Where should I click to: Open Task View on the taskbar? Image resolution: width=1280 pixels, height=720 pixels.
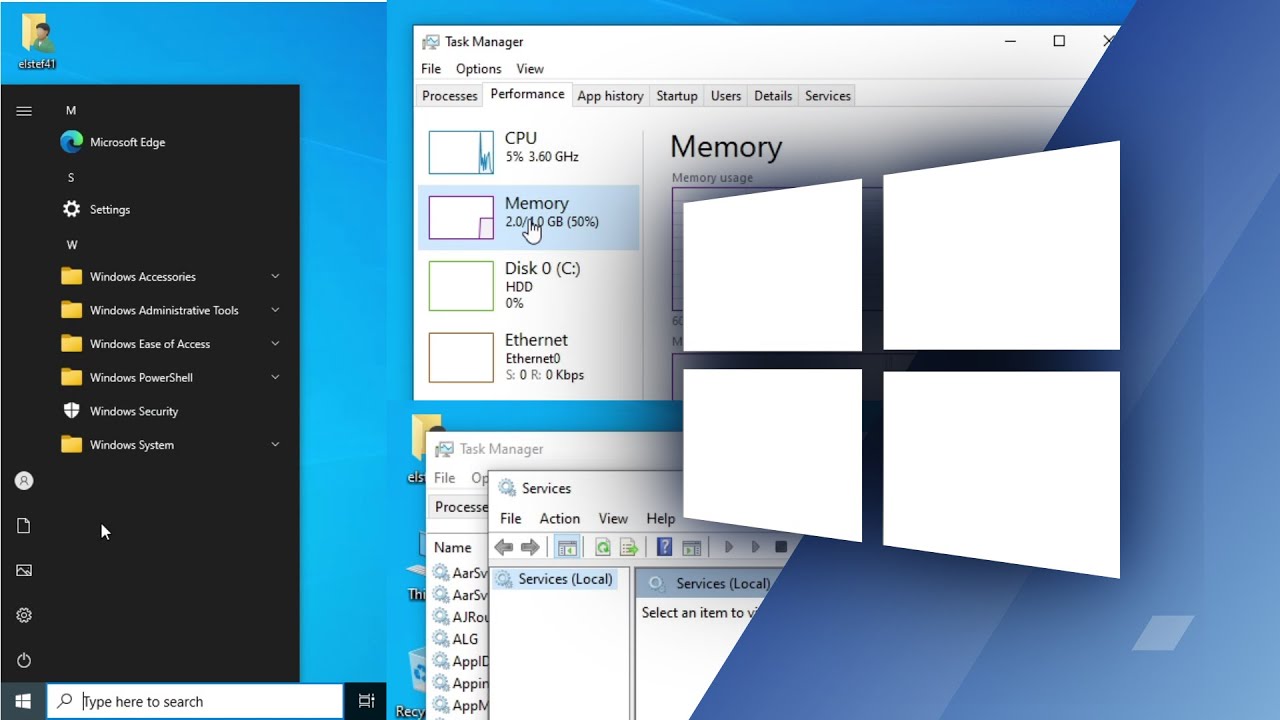(366, 701)
